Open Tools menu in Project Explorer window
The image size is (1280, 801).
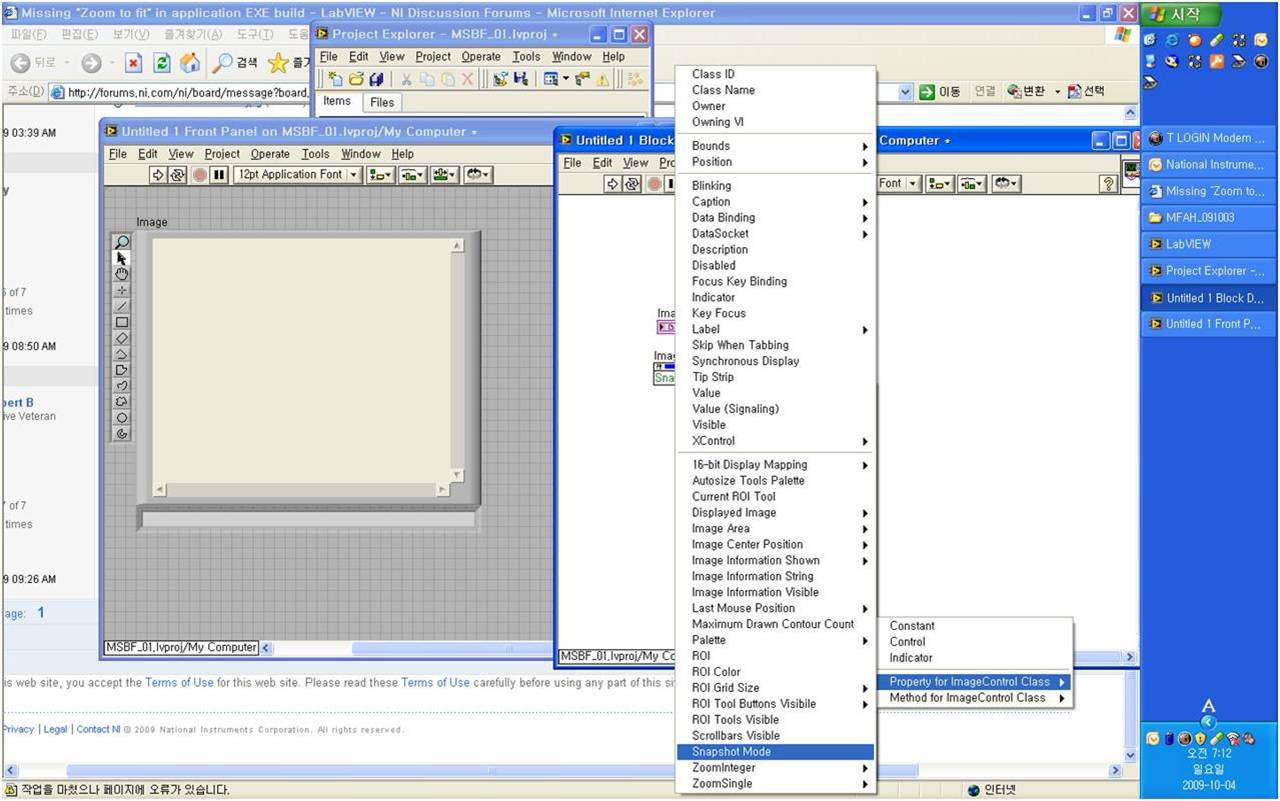tap(526, 57)
